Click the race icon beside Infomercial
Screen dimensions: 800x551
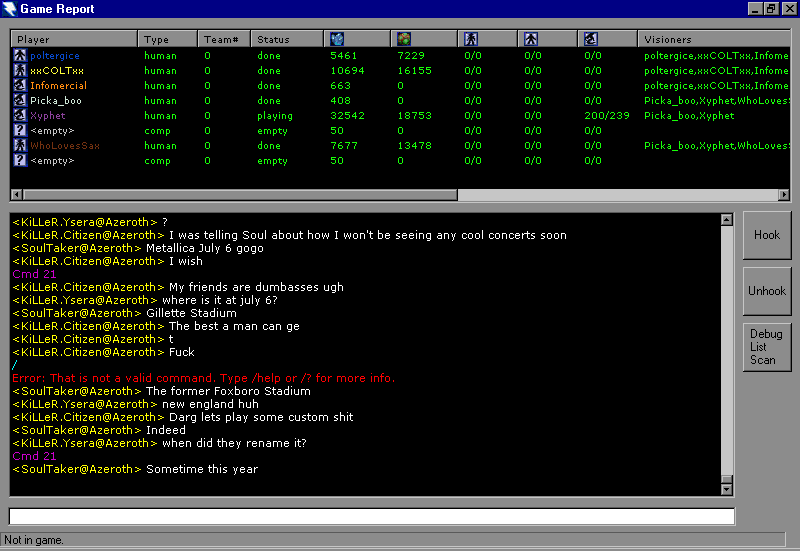[x=20, y=85]
